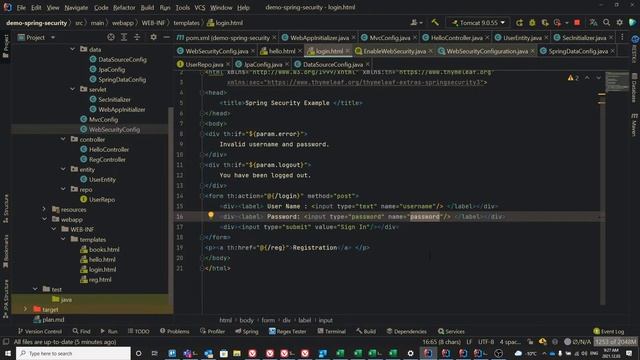Collapse the controller folder
The image size is (640, 360).
[x=63, y=139]
